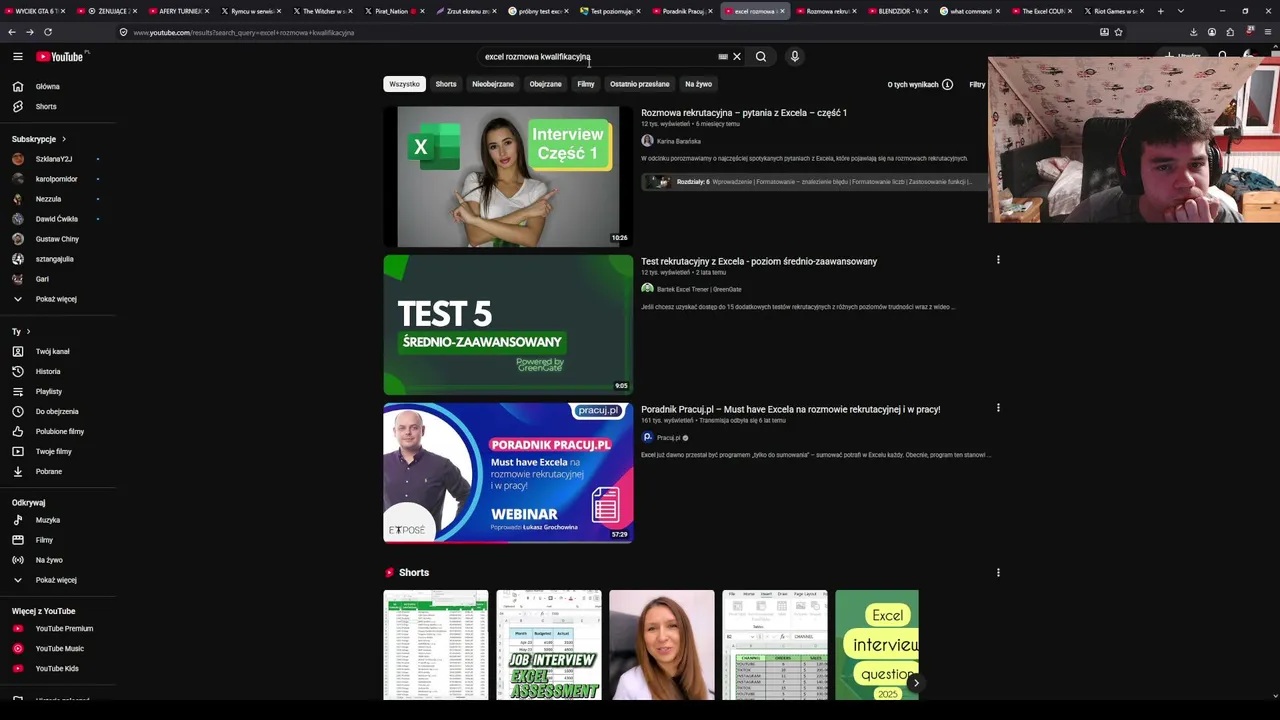Open SzklanaY2J channel subscription
This screenshot has height=720, width=1280.
[x=58, y=159]
